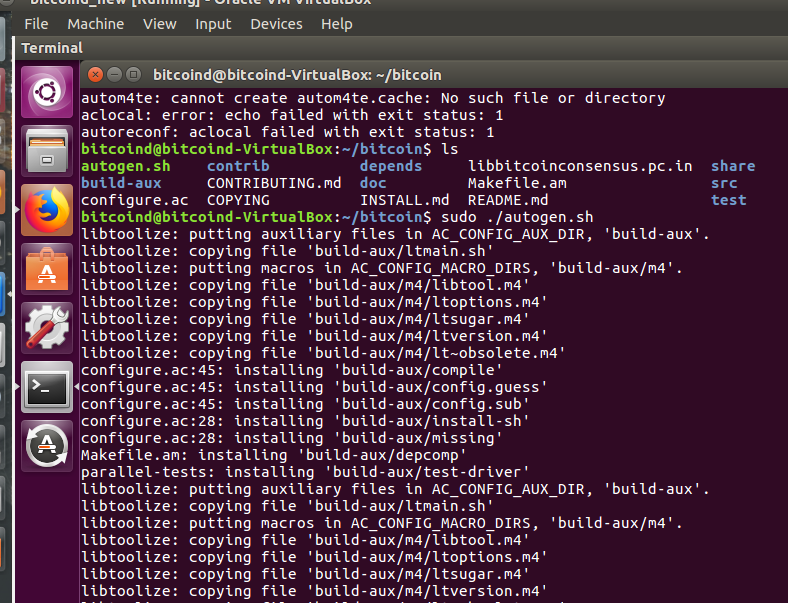Open the Files manager from the launcher

(x=47, y=151)
